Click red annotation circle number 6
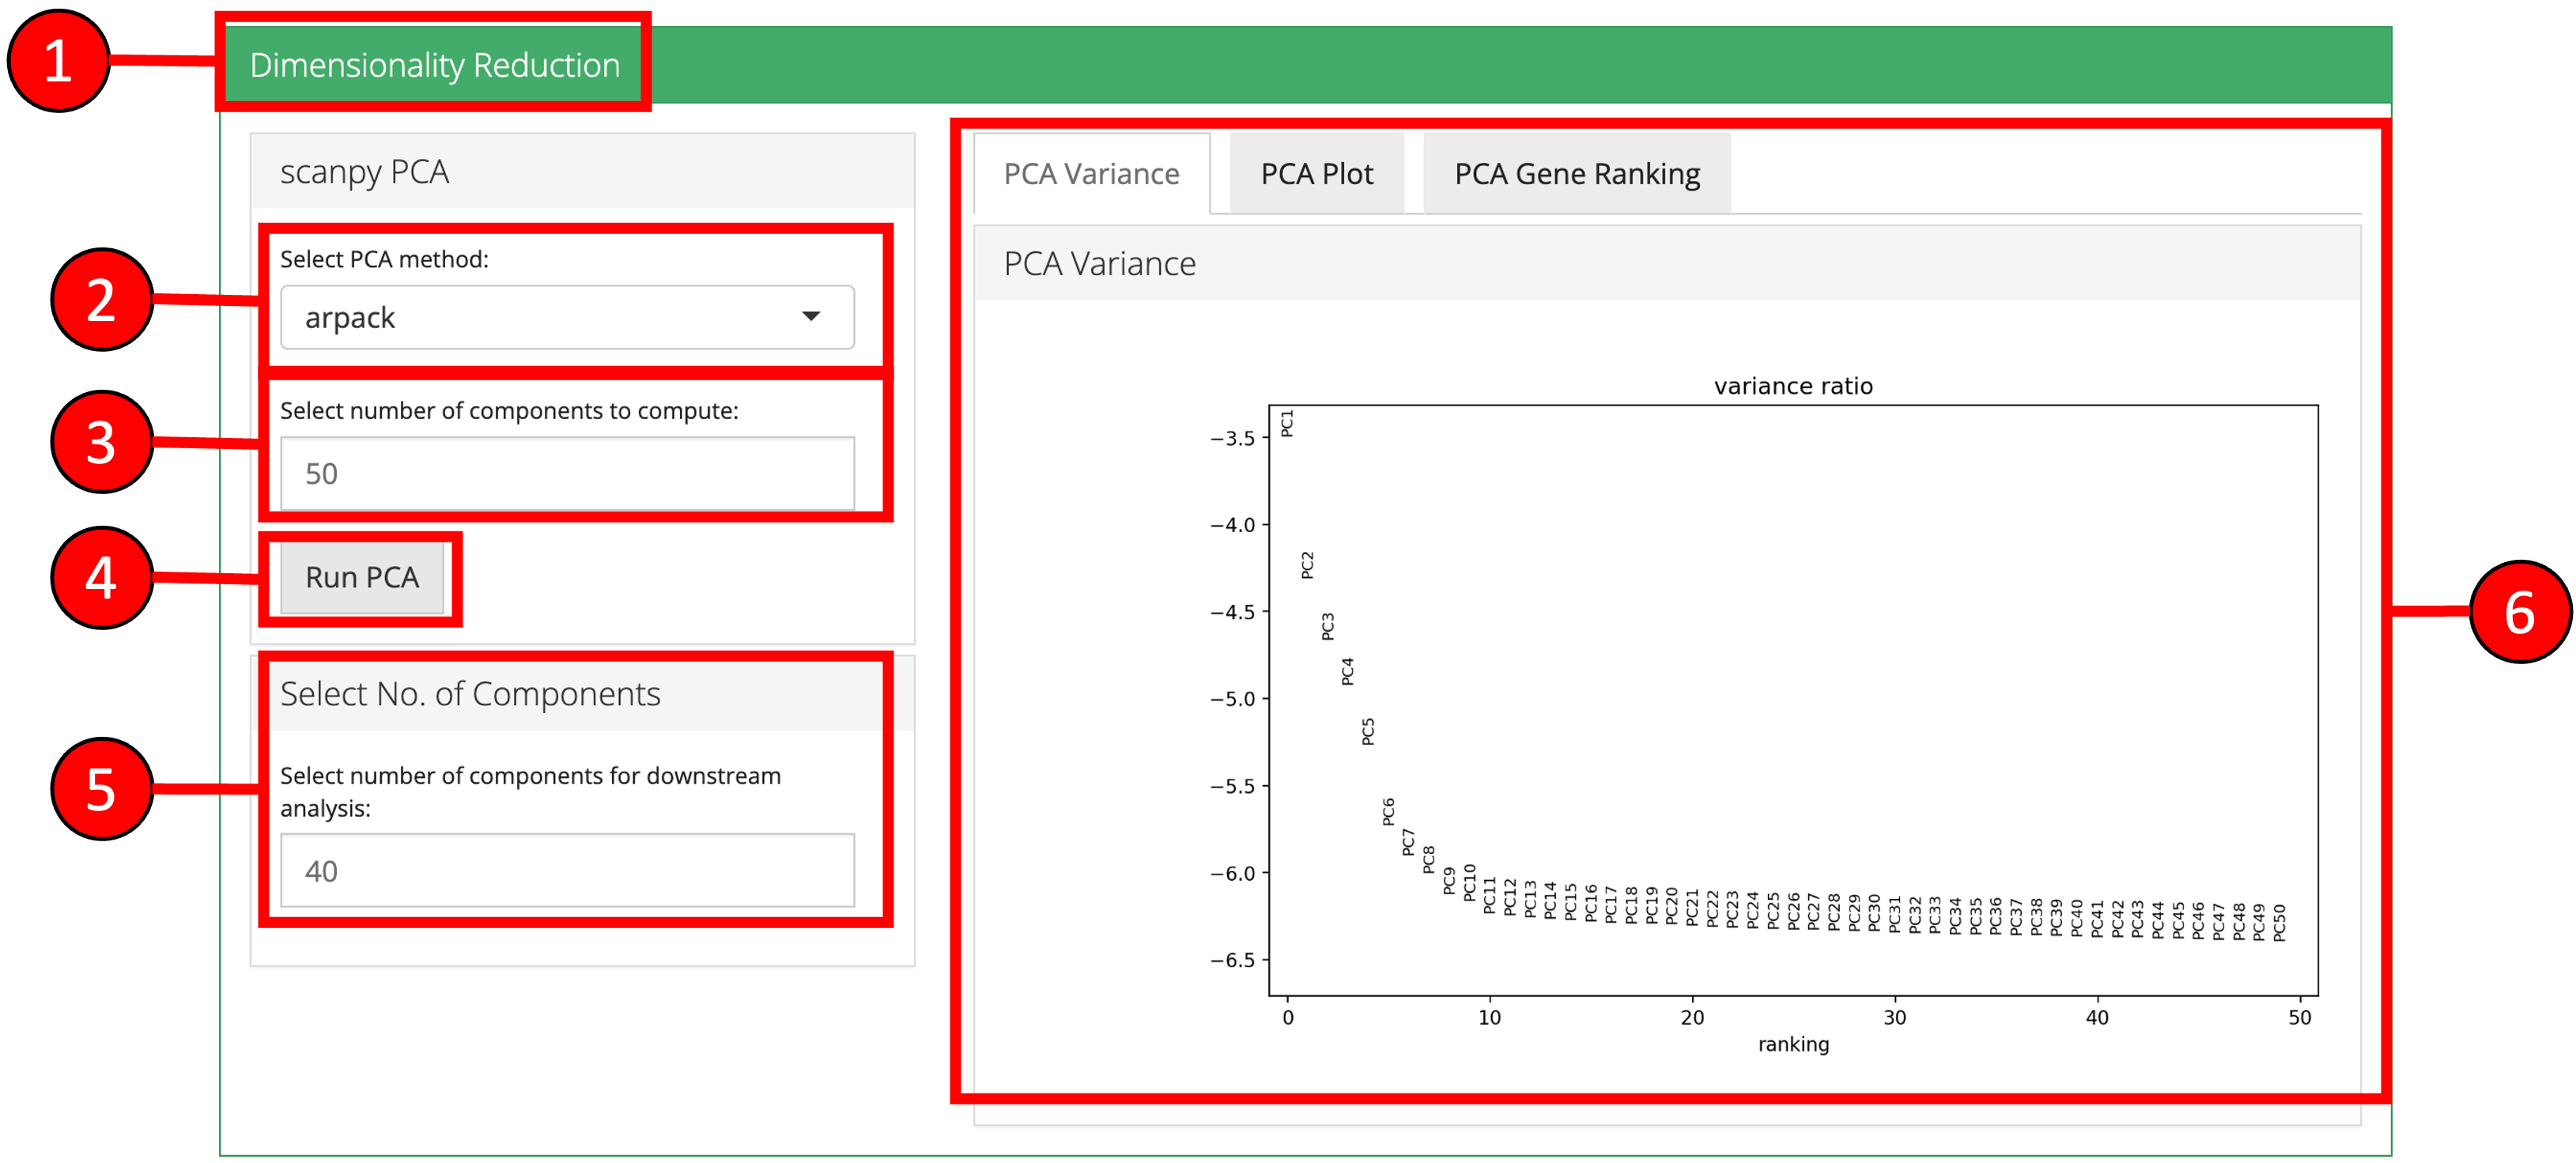 click(2518, 612)
